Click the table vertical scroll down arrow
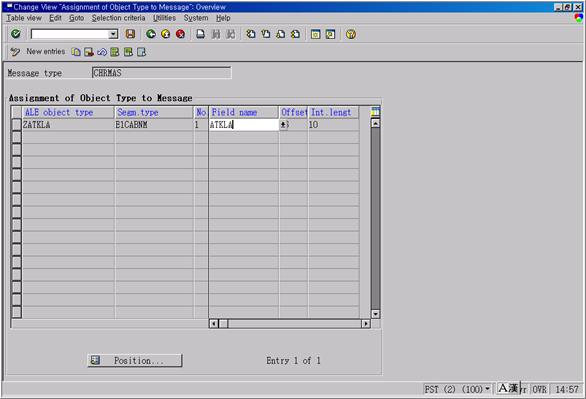Viewport: 586px width, 399px height. point(376,314)
